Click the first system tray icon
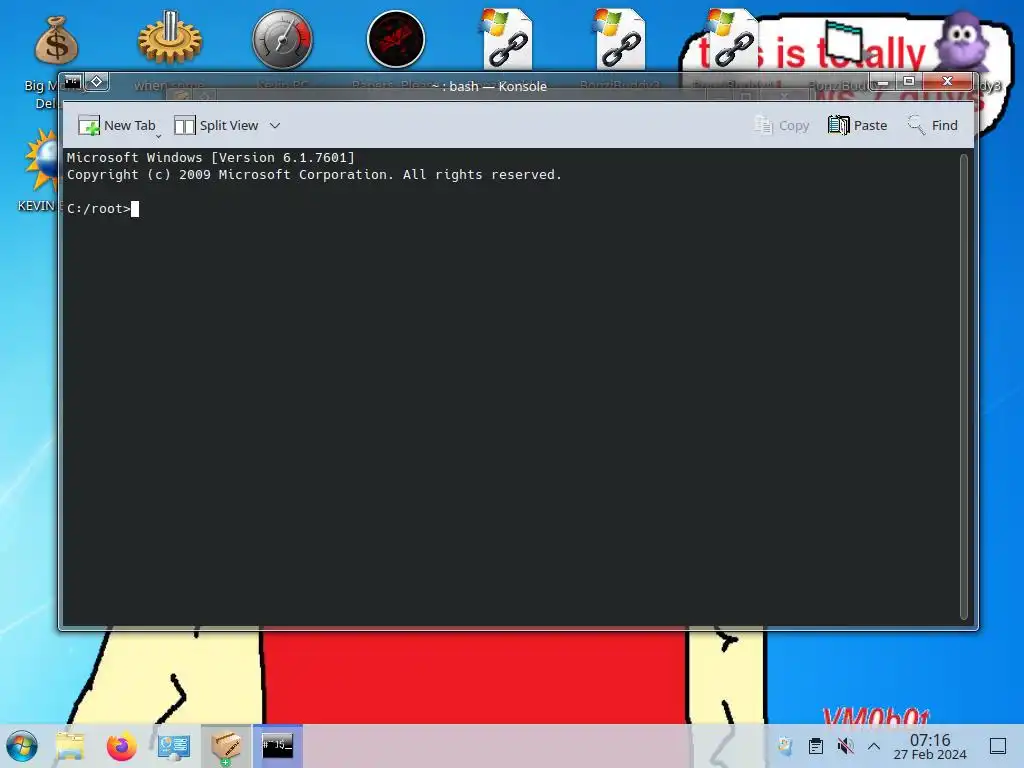 pos(785,746)
